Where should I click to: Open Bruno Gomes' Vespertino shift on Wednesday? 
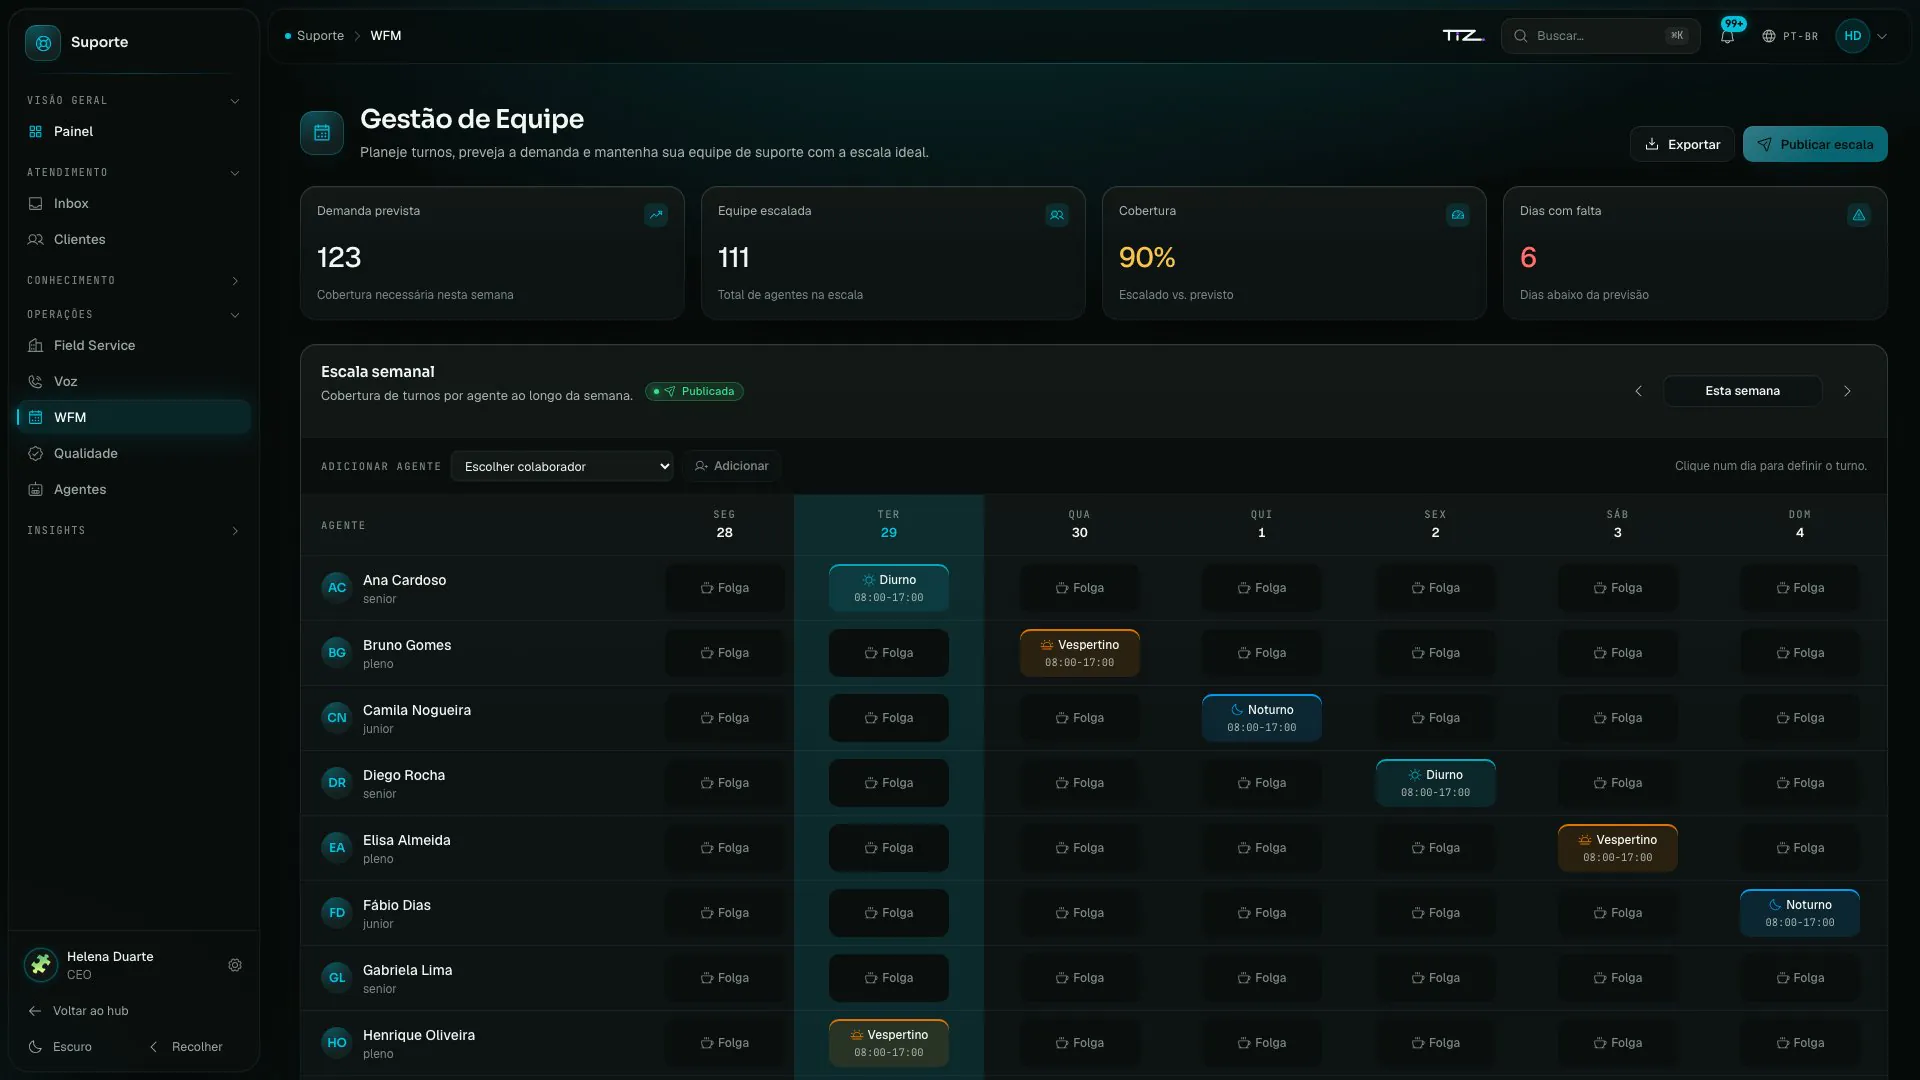tap(1080, 653)
